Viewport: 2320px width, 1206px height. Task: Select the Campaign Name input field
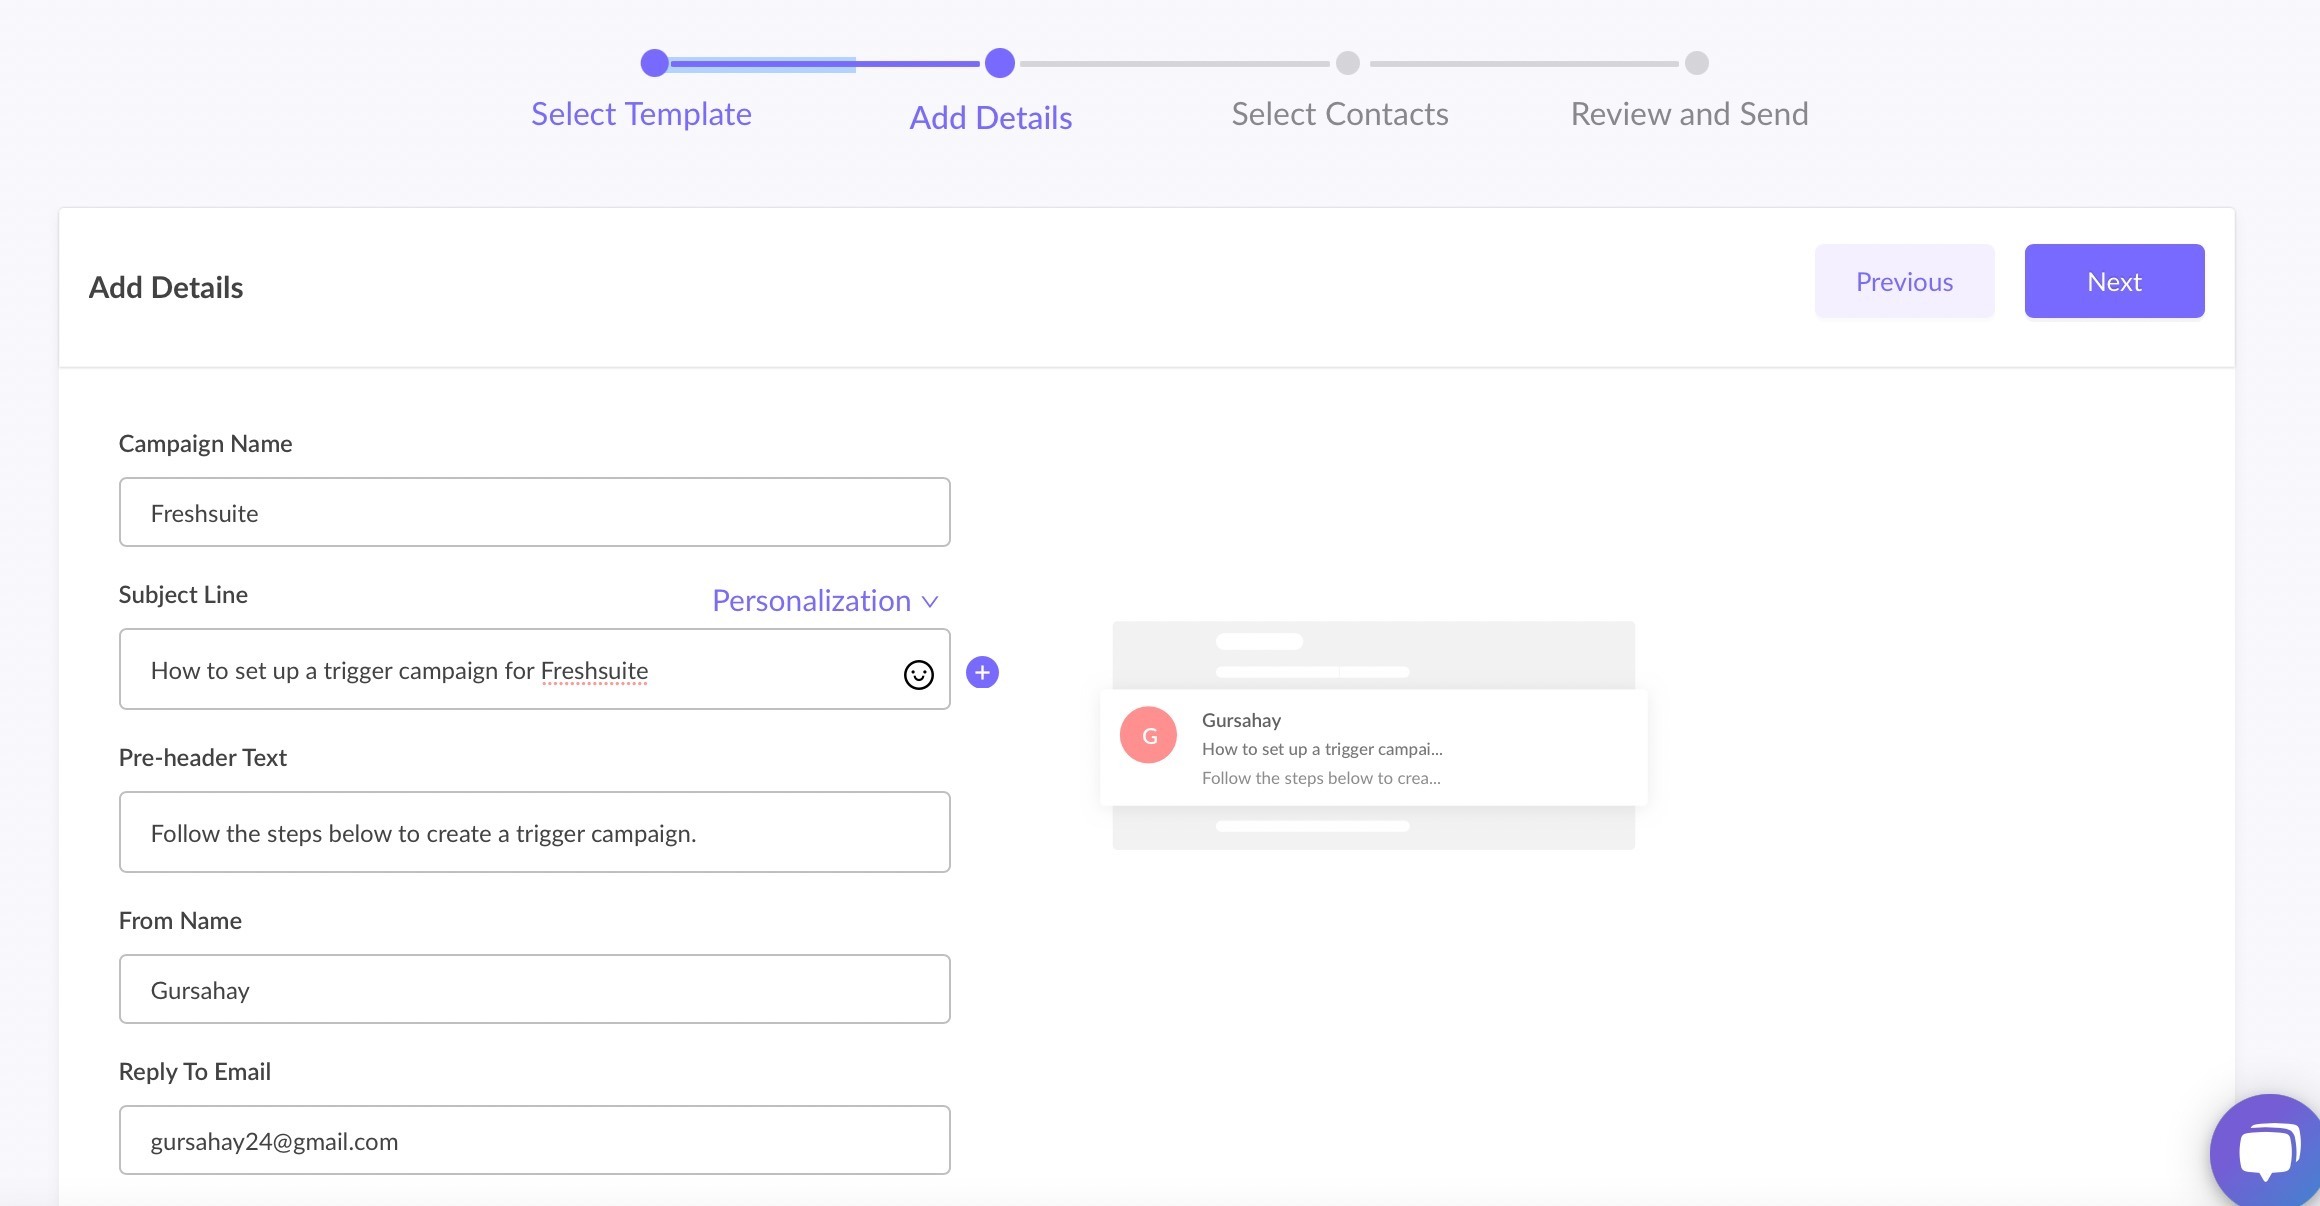[x=534, y=511]
